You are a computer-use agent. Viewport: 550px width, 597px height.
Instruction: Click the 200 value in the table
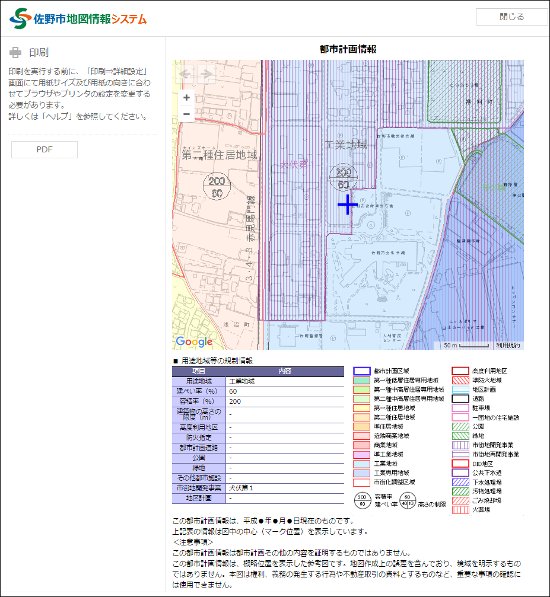[x=235, y=401]
